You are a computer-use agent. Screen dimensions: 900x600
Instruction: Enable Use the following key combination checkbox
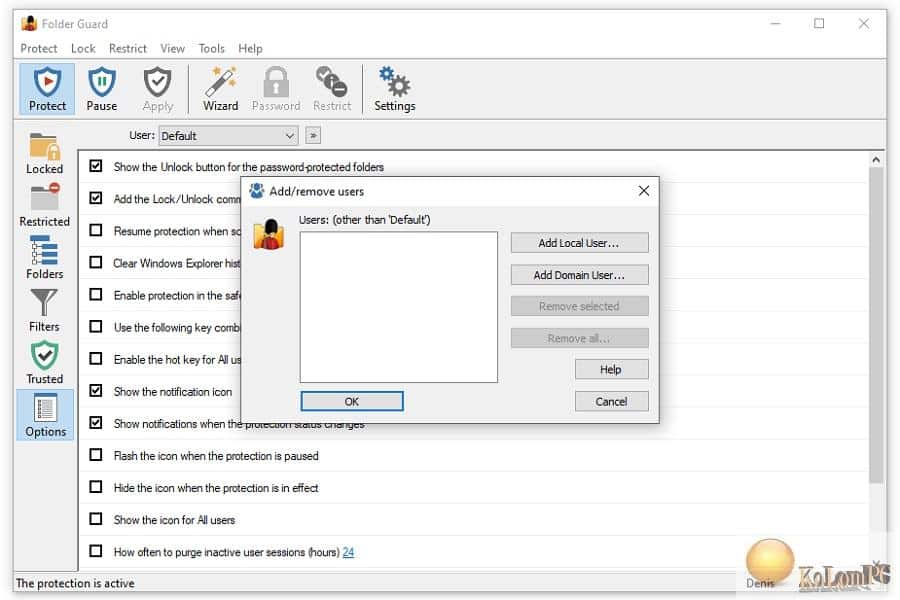tap(96, 327)
